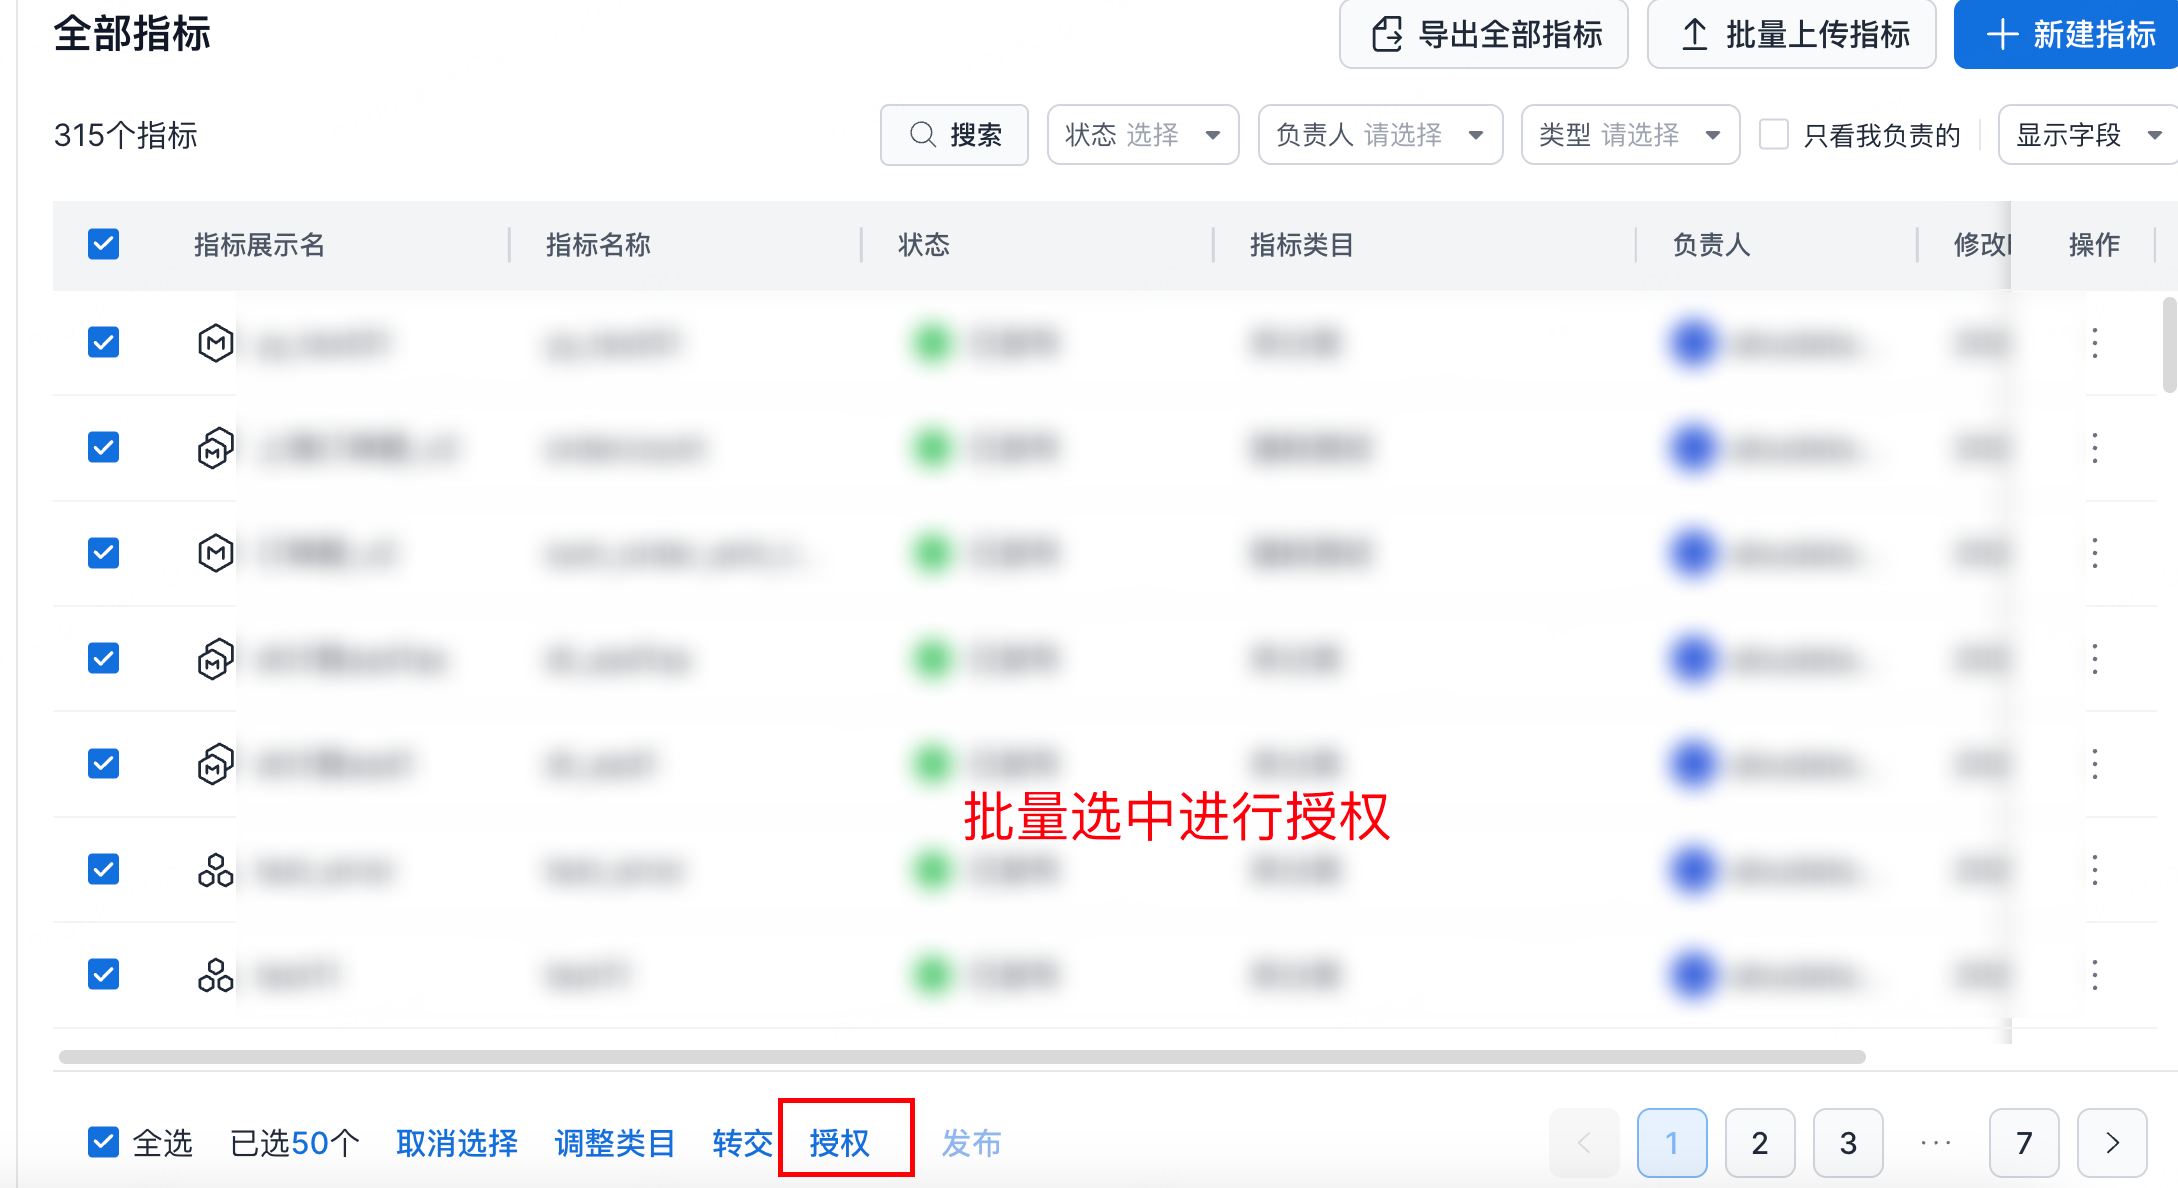Enable 只看我负责的 checkbox
The image size is (2178, 1188).
pos(1774,135)
